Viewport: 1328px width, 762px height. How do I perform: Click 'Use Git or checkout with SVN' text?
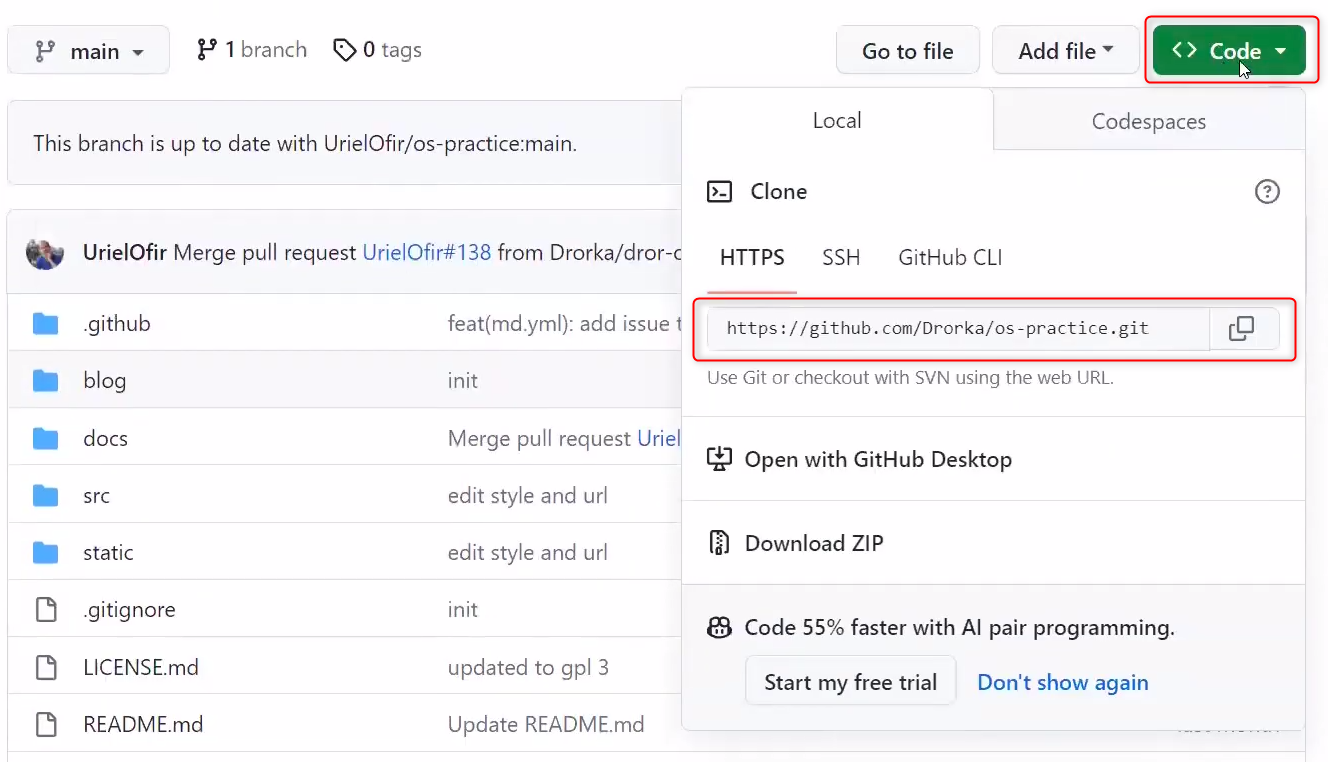pyautogui.click(x=910, y=378)
